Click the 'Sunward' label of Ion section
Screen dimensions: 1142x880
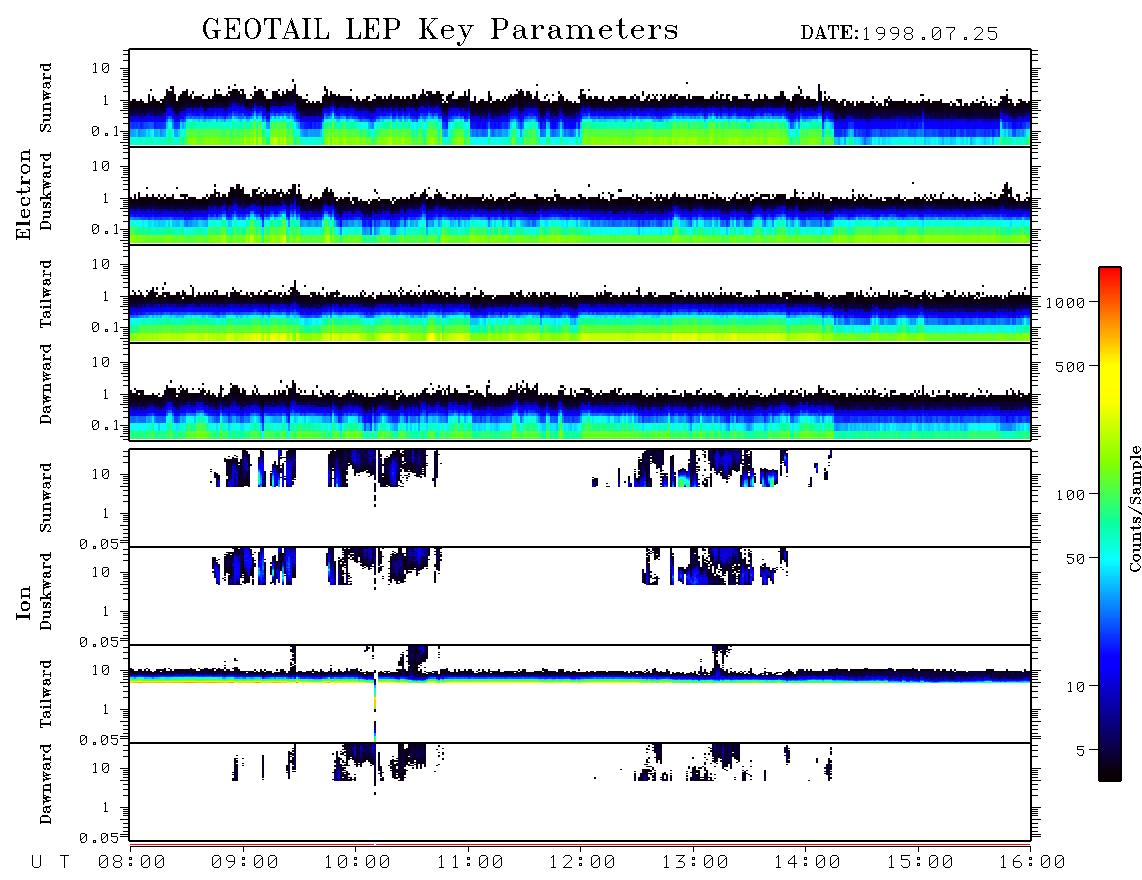click(46, 498)
